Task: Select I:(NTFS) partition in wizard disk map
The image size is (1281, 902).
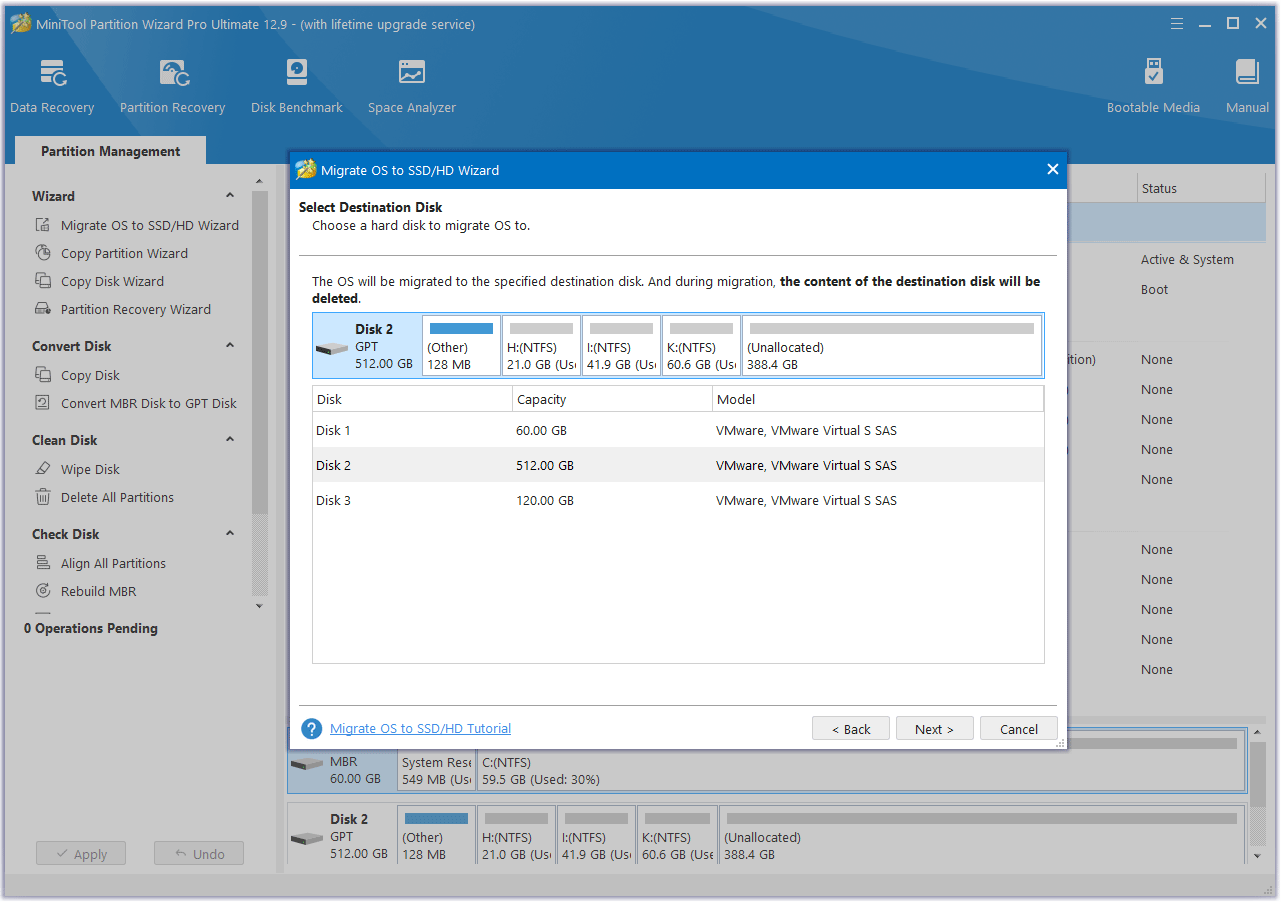Action: (621, 346)
